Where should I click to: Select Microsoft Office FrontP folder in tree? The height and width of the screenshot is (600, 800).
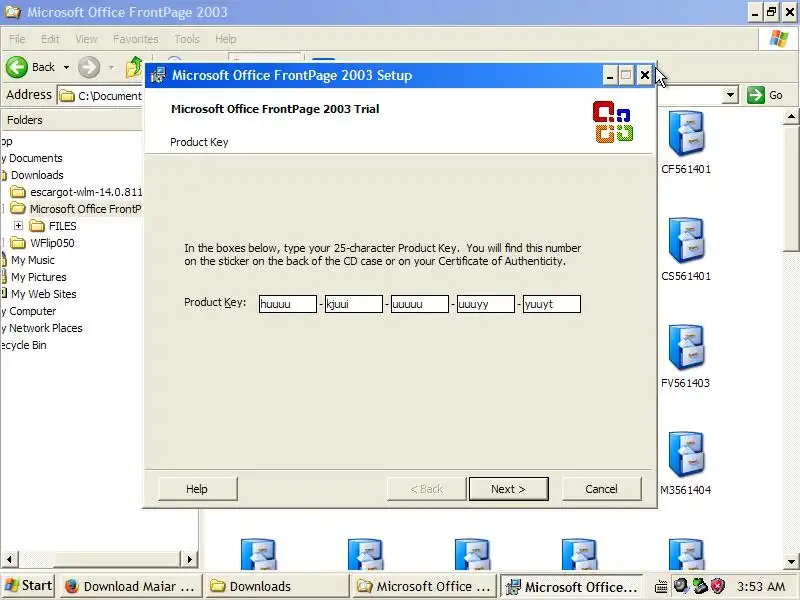pyautogui.click(x=77, y=209)
